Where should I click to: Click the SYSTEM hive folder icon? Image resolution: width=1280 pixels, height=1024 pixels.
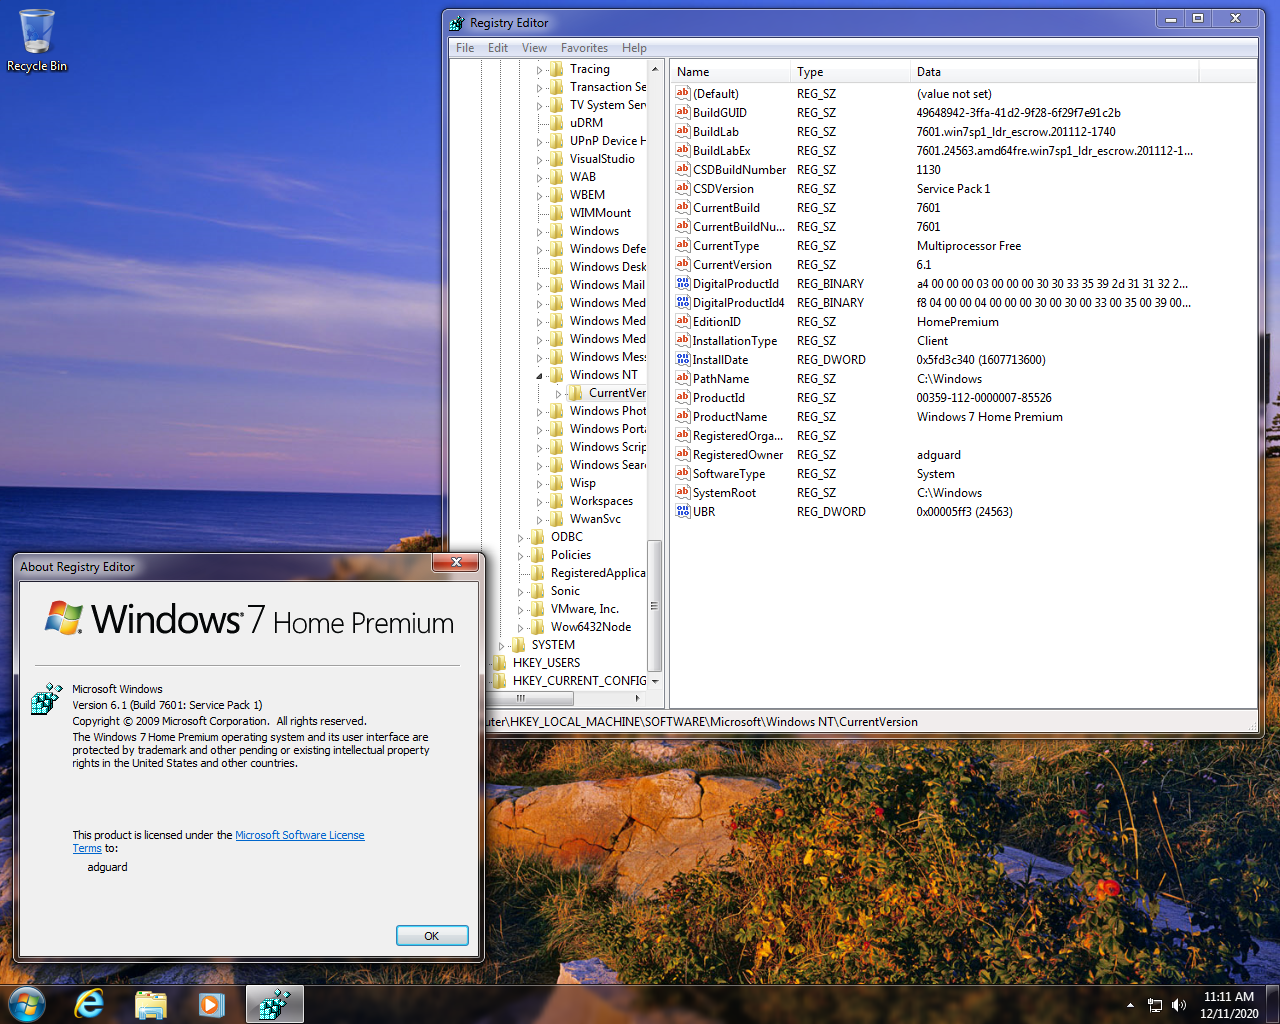pos(519,645)
